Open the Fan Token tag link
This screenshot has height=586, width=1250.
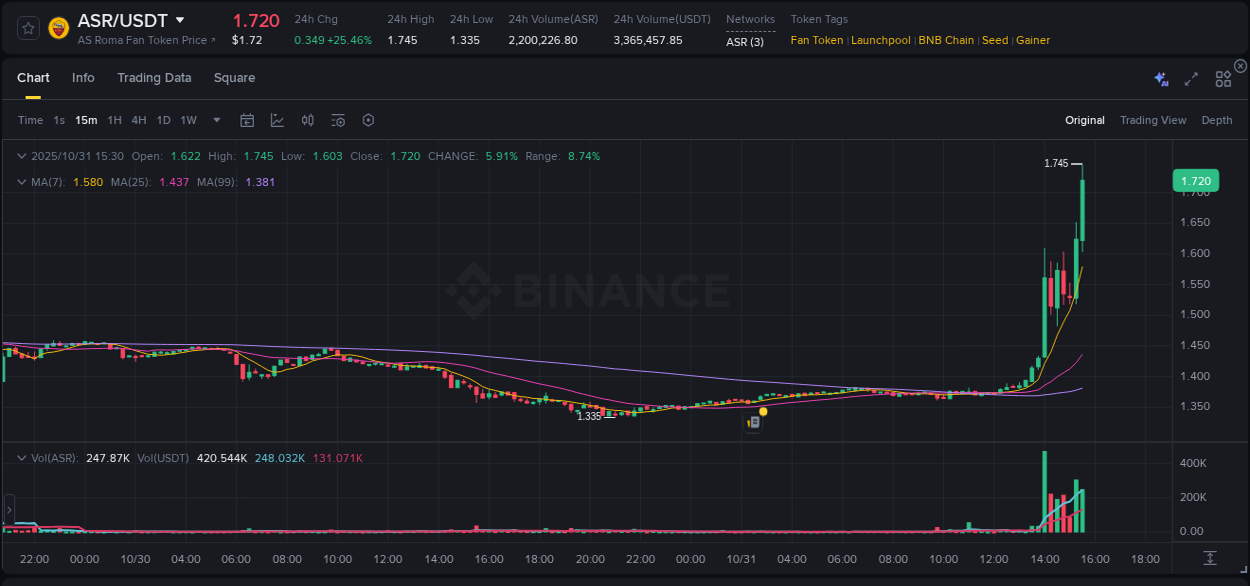pos(816,40)
